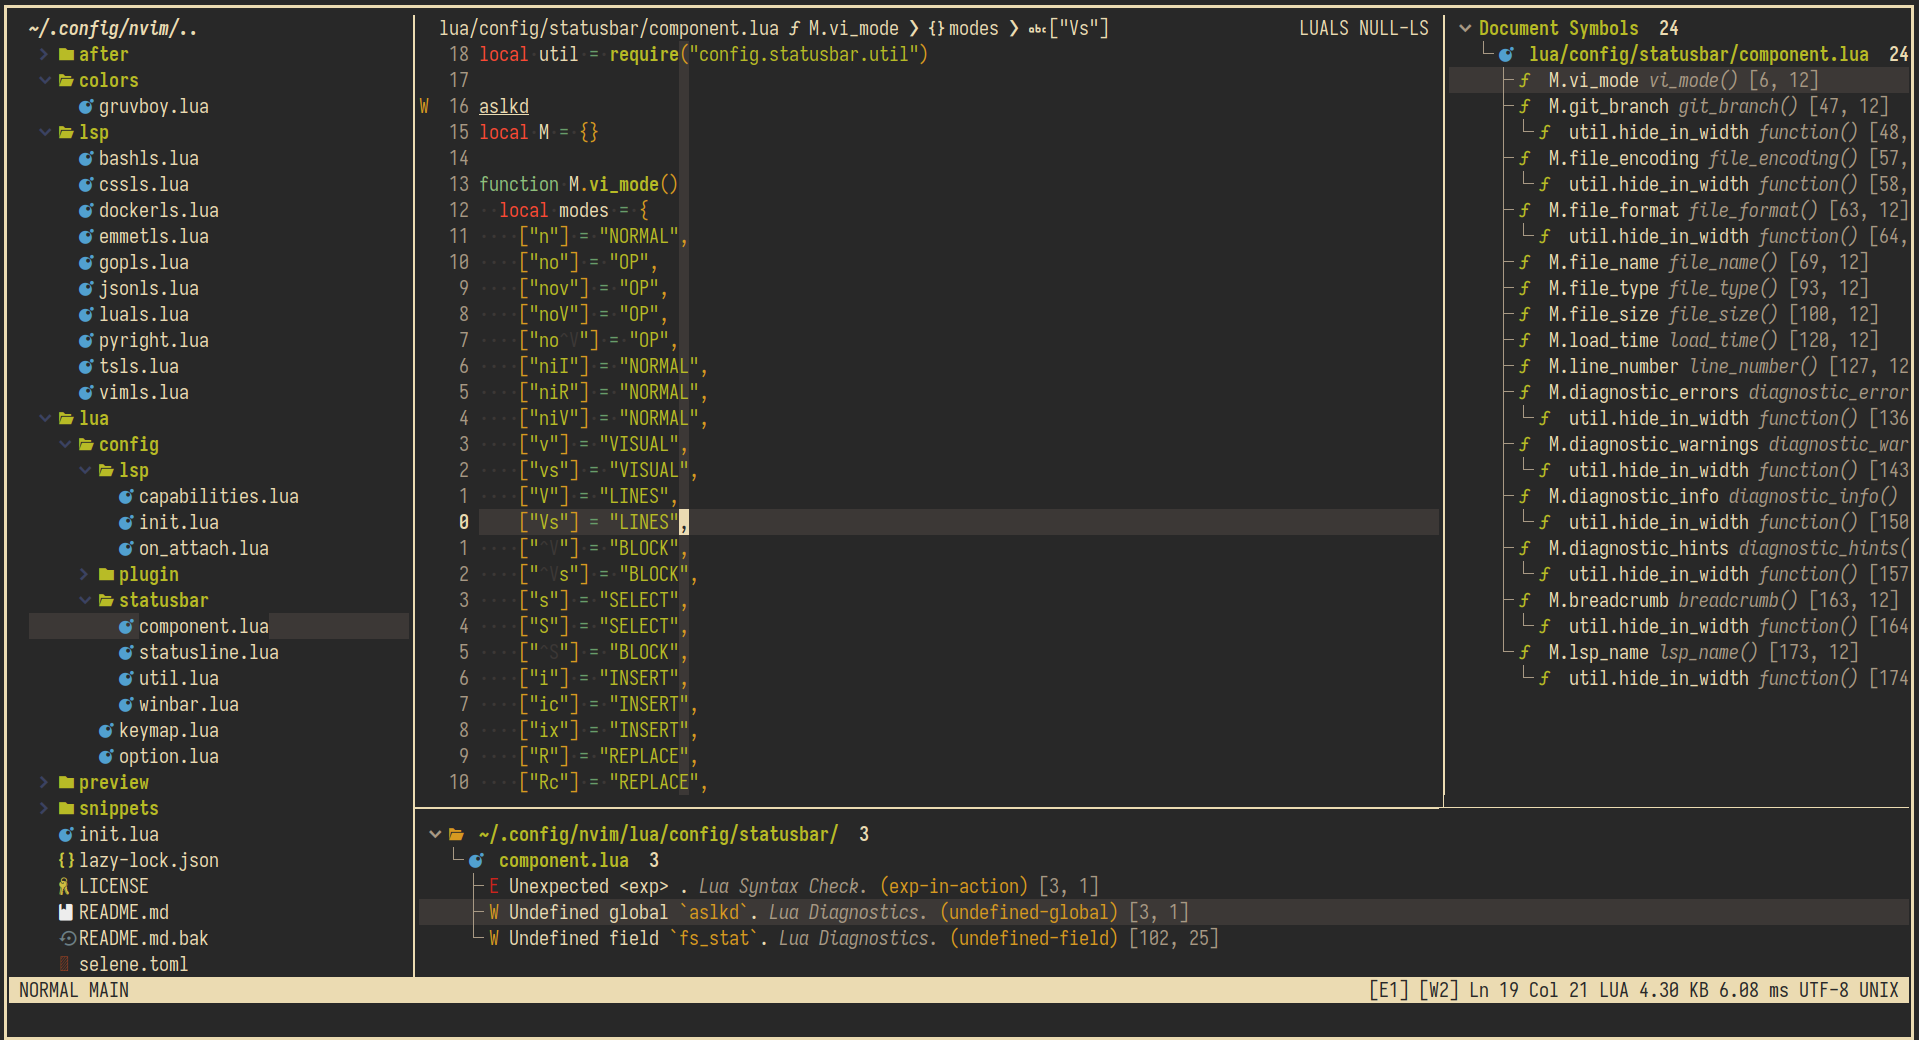Click the README.md.bak backup icon
This screenshot has width=1919, height=1040.
click(67, 938)
